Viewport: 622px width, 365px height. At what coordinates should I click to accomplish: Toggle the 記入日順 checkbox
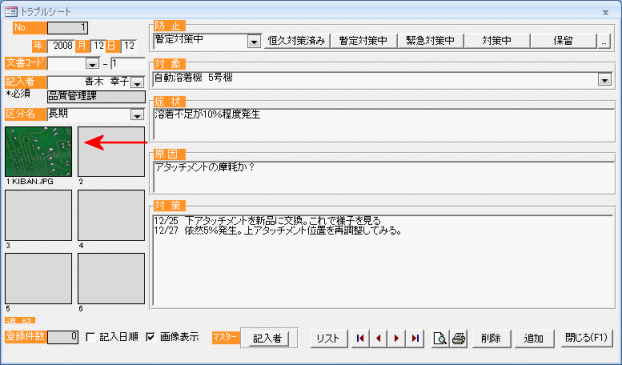click(90, 337)
